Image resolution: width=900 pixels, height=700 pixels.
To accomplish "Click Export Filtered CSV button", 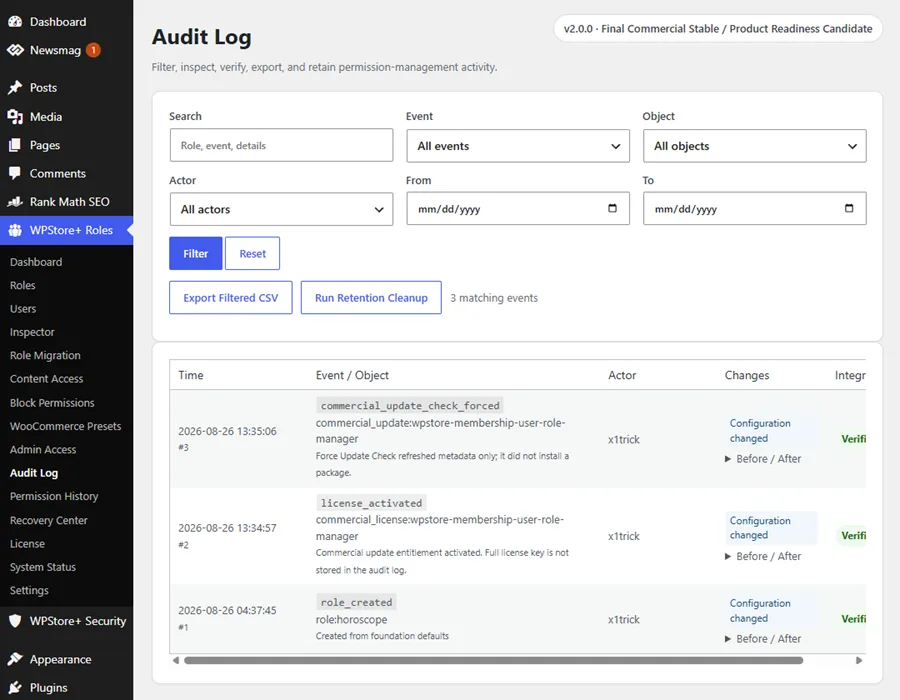I will click(x=231, y=298).
